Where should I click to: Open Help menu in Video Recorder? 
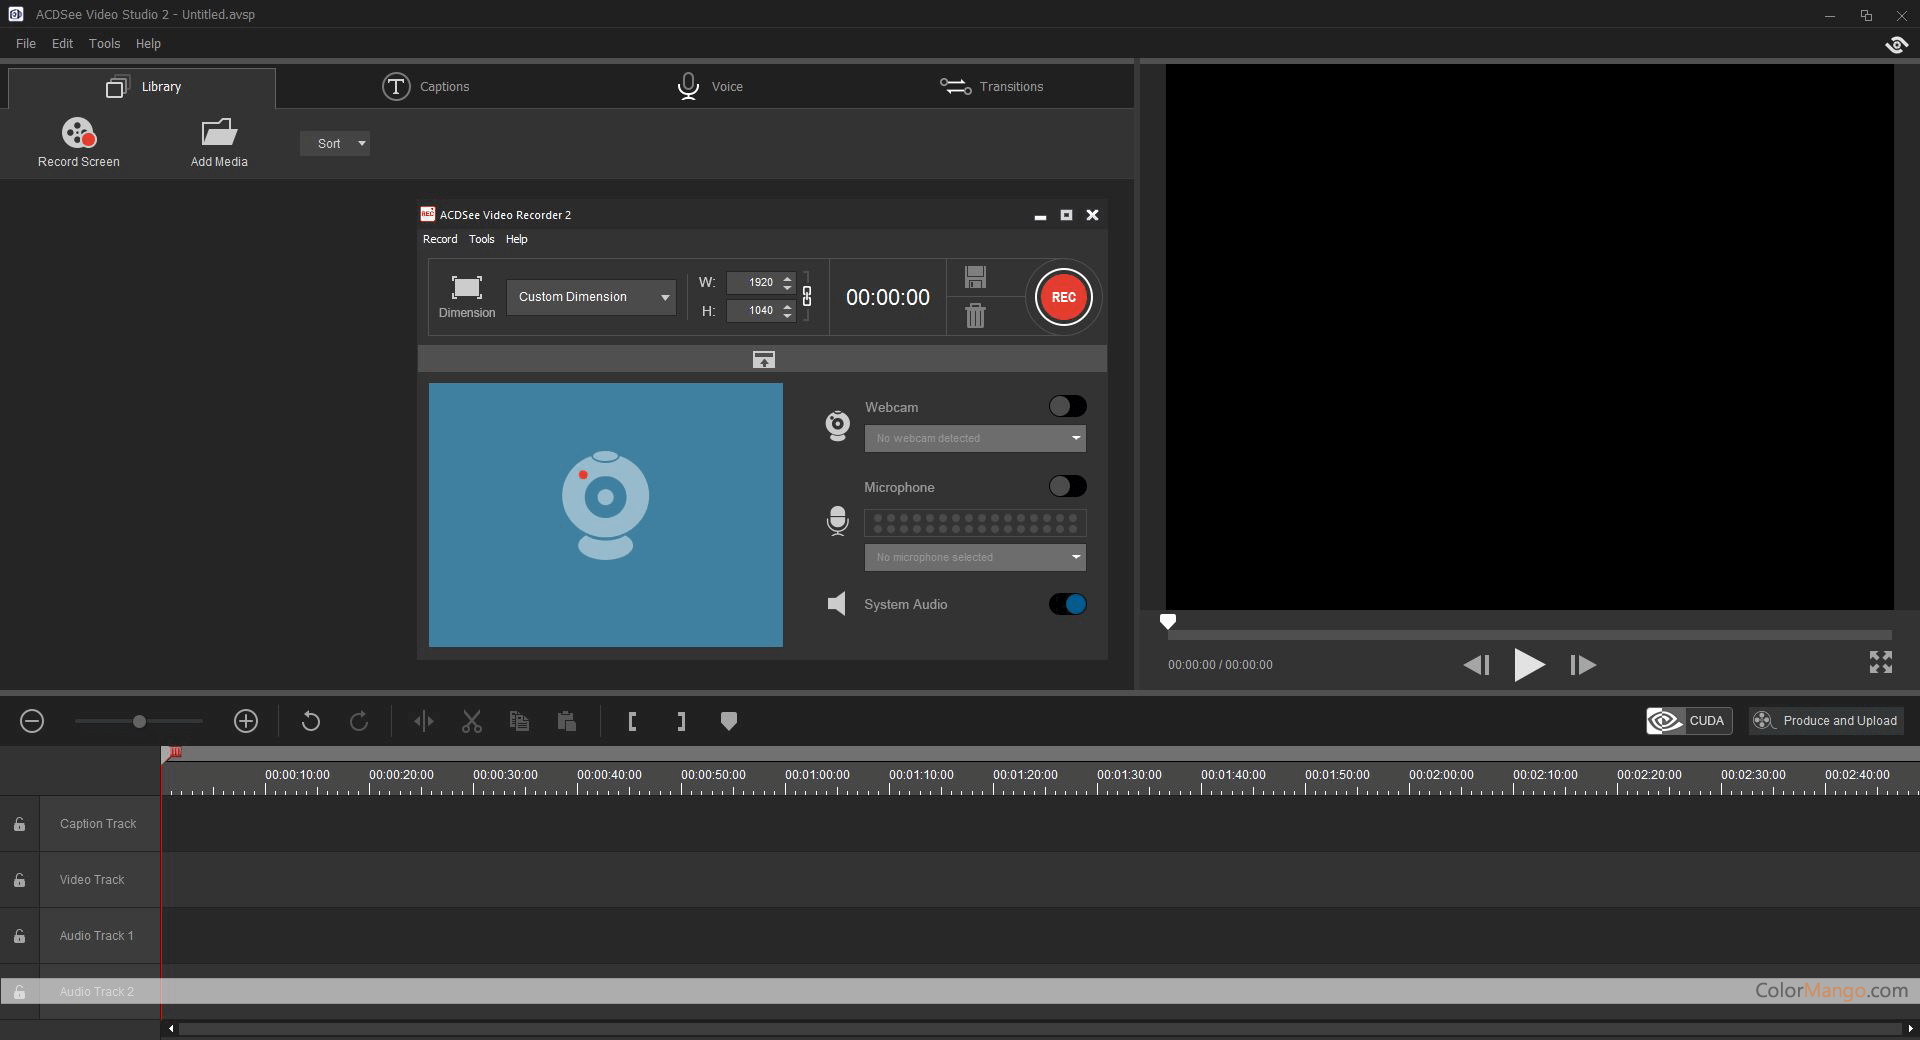point(516,239)
